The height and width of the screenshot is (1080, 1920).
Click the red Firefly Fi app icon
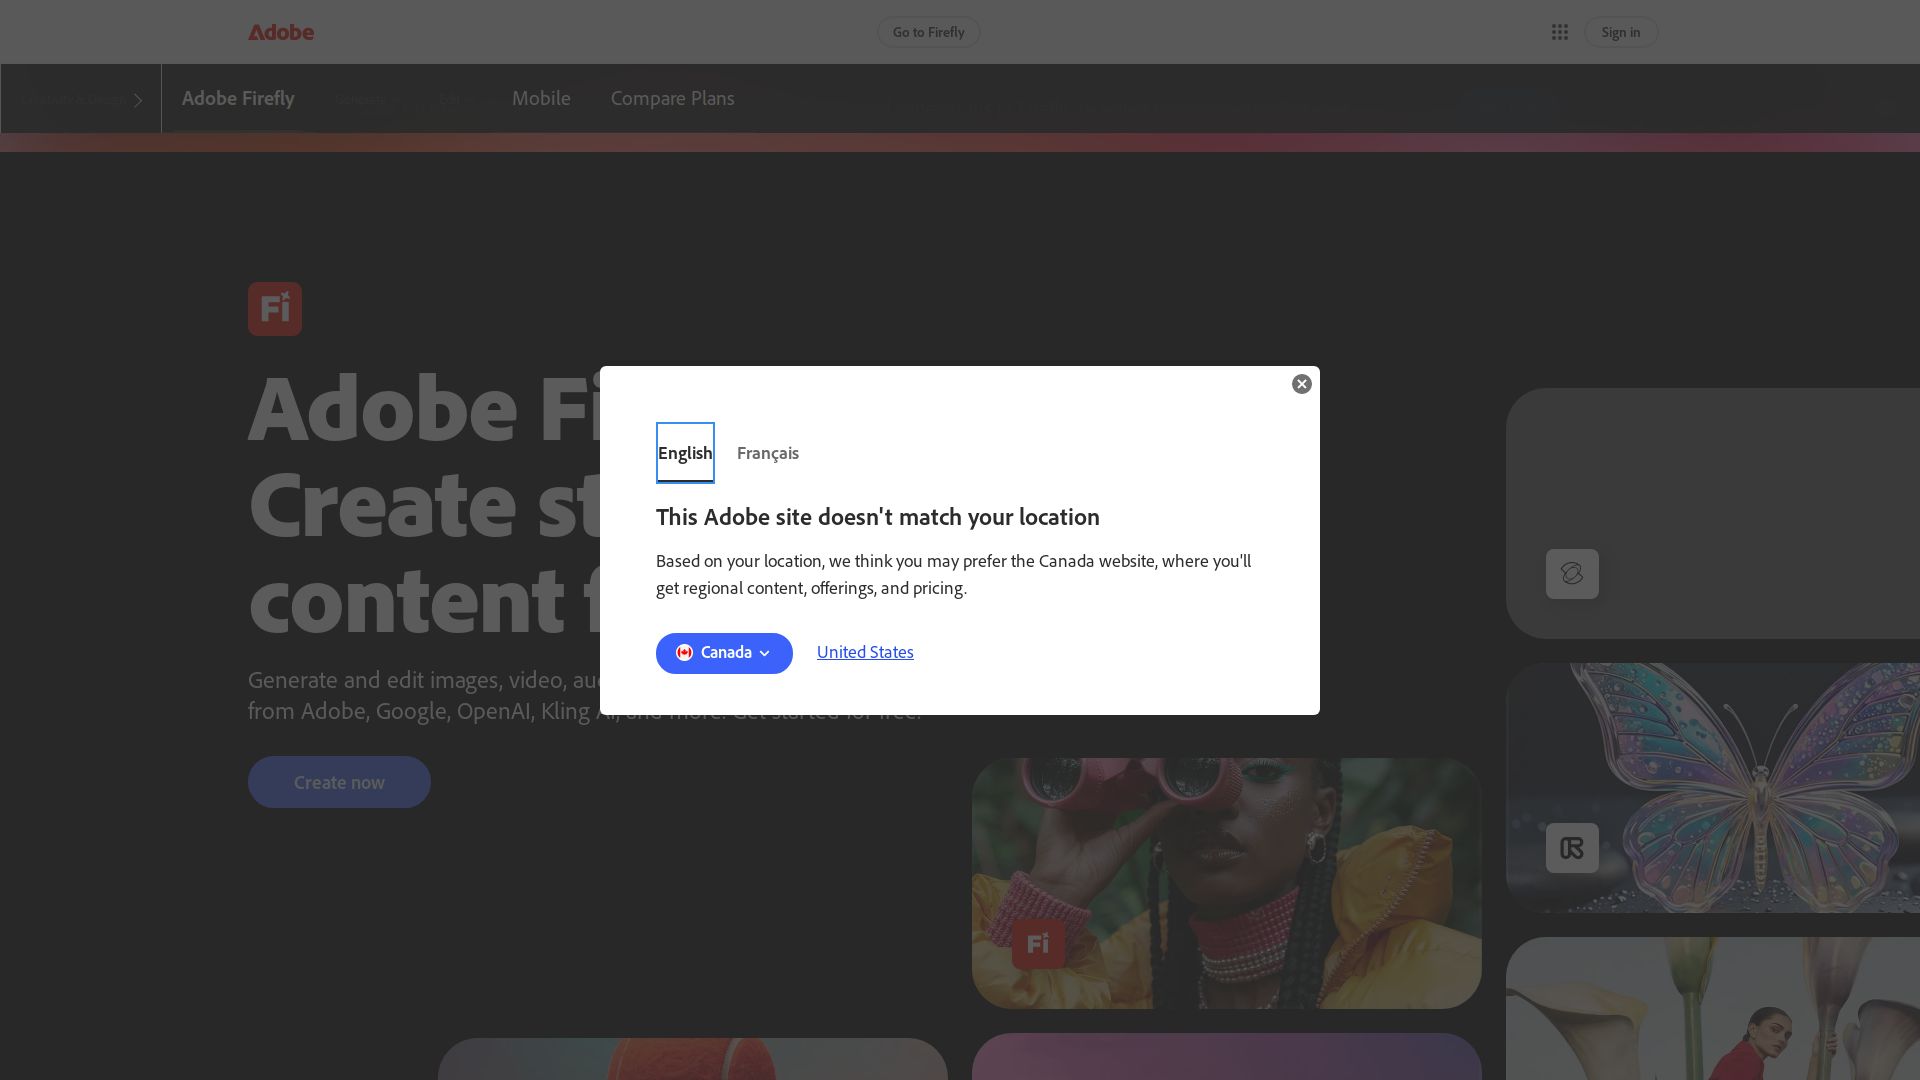275,309
